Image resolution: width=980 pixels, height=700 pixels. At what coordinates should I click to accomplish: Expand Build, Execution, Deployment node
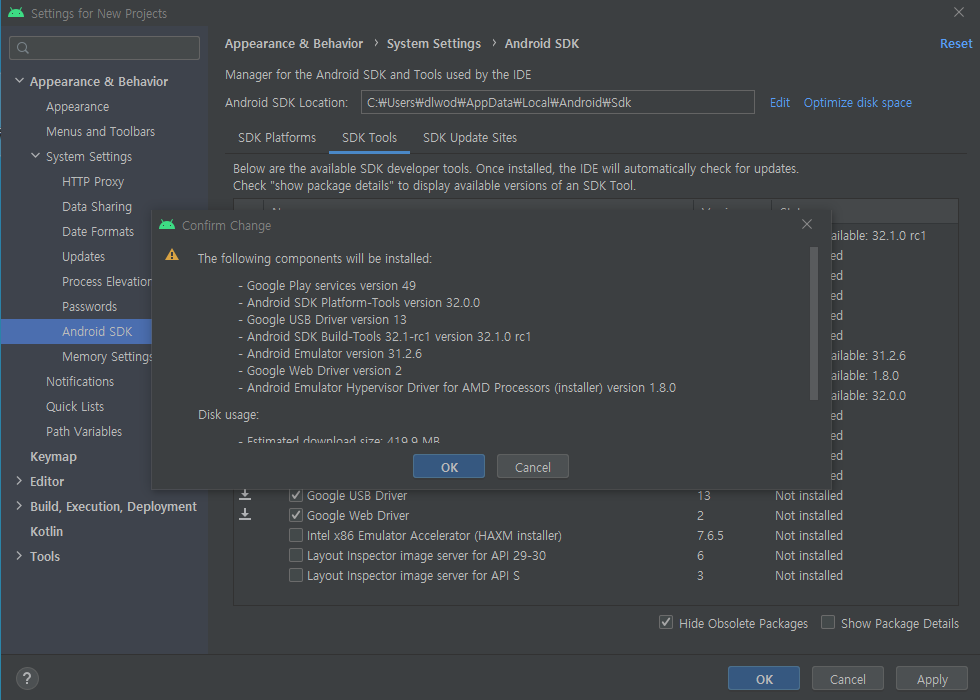click(19, 506)
